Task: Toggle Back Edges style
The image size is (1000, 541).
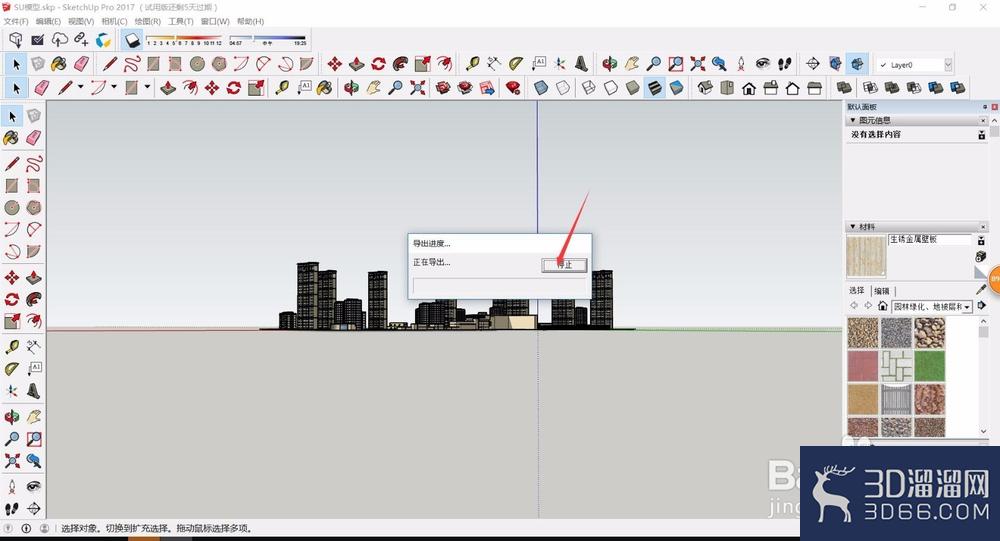Action: coord(562,87)
